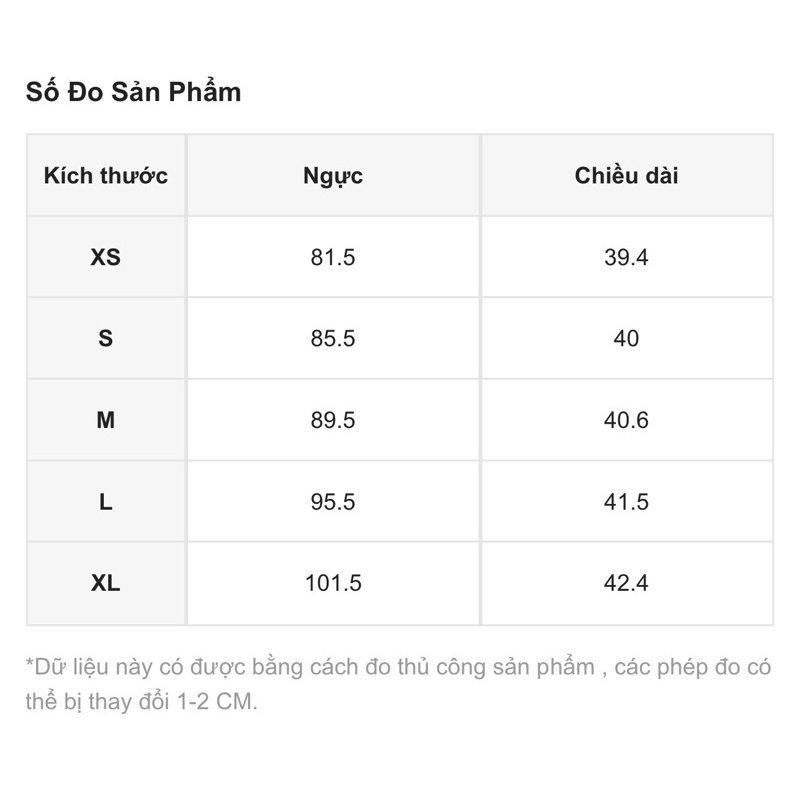Click the 40 length value for size S
This screenshot has height=800, width=800.
627,338
